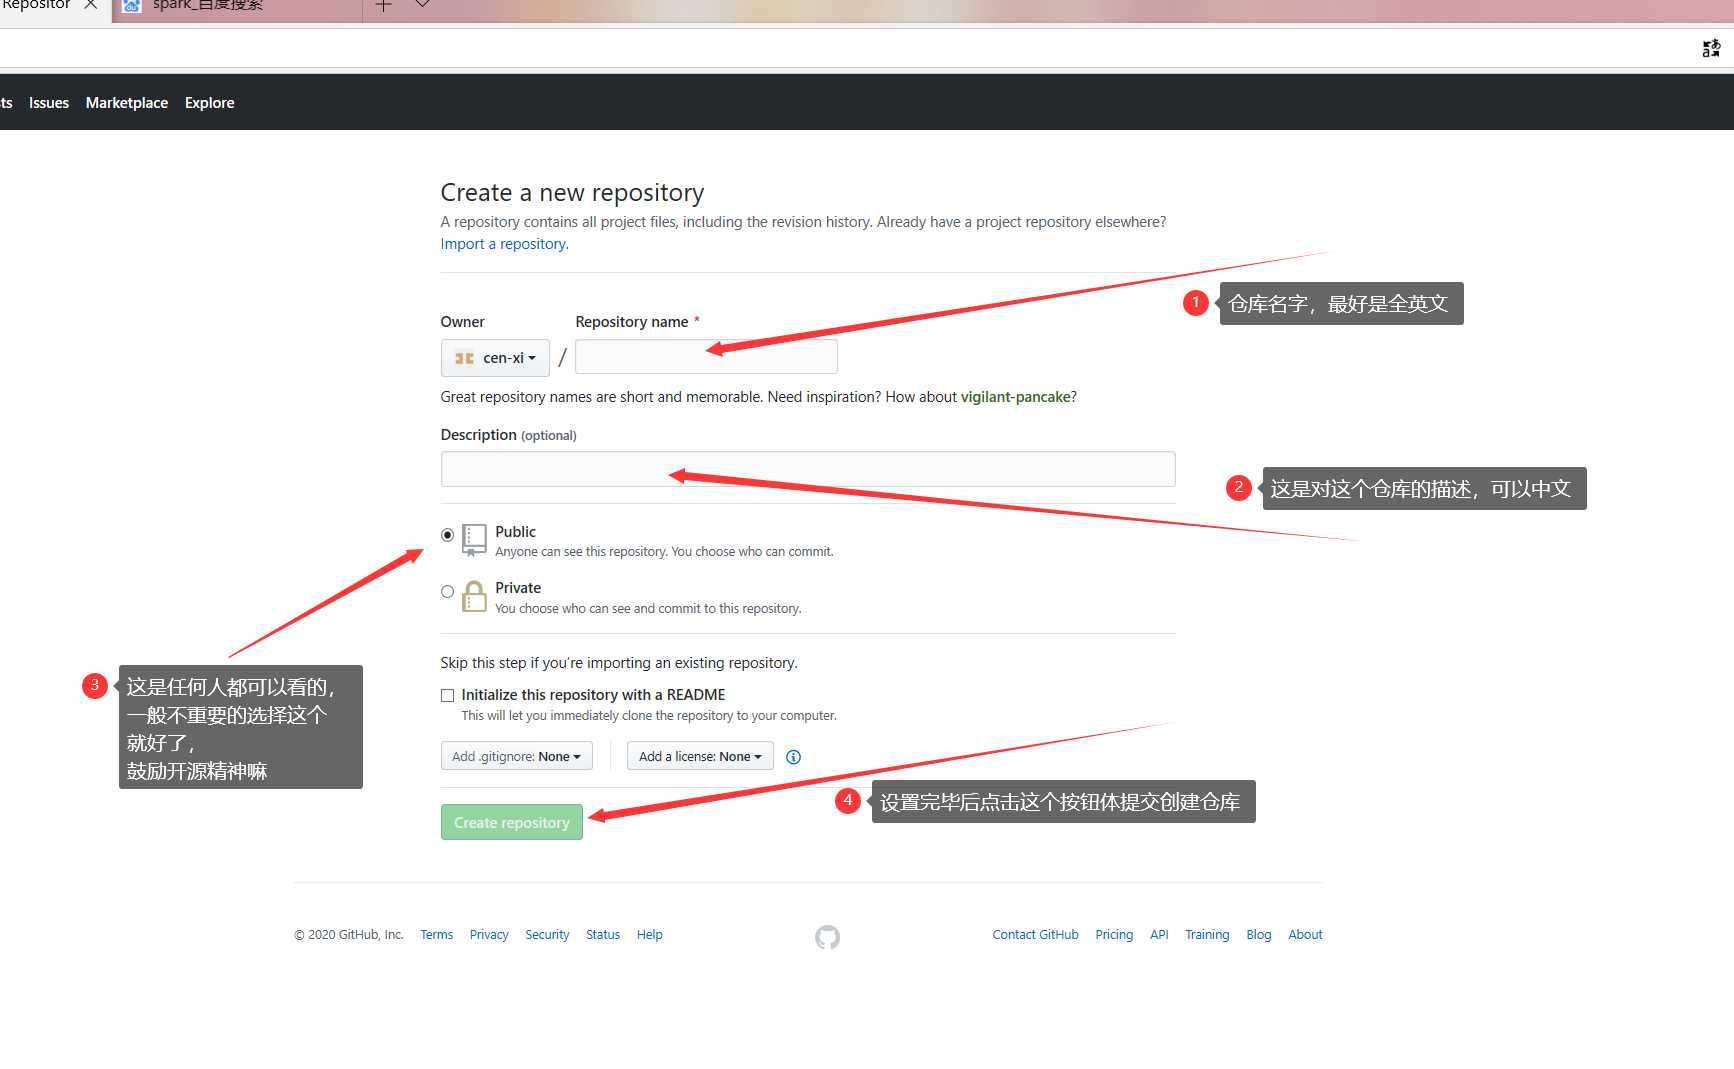Viewport: 1734px width, 1069px height.
Task: Click the Public option label text
Action: coord(515,532)
